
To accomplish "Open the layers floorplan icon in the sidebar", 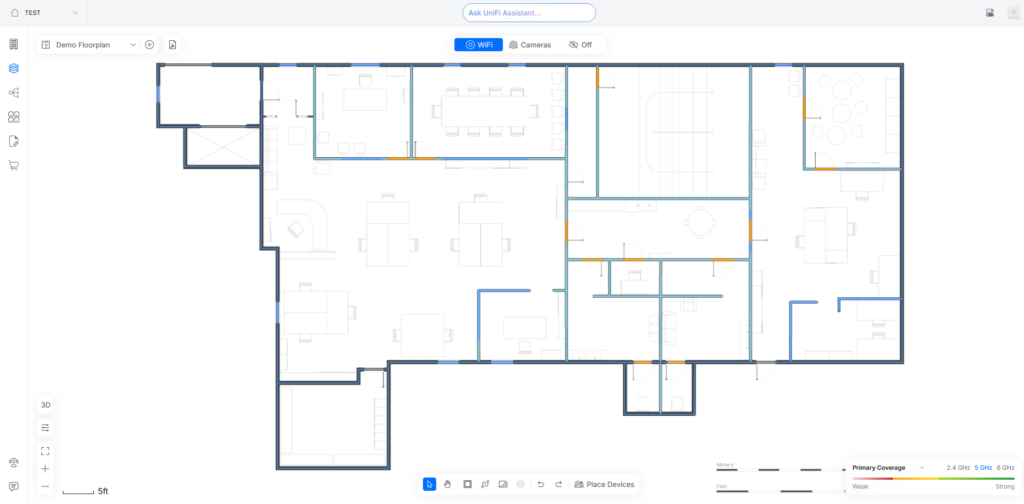I will click(14, 69).
